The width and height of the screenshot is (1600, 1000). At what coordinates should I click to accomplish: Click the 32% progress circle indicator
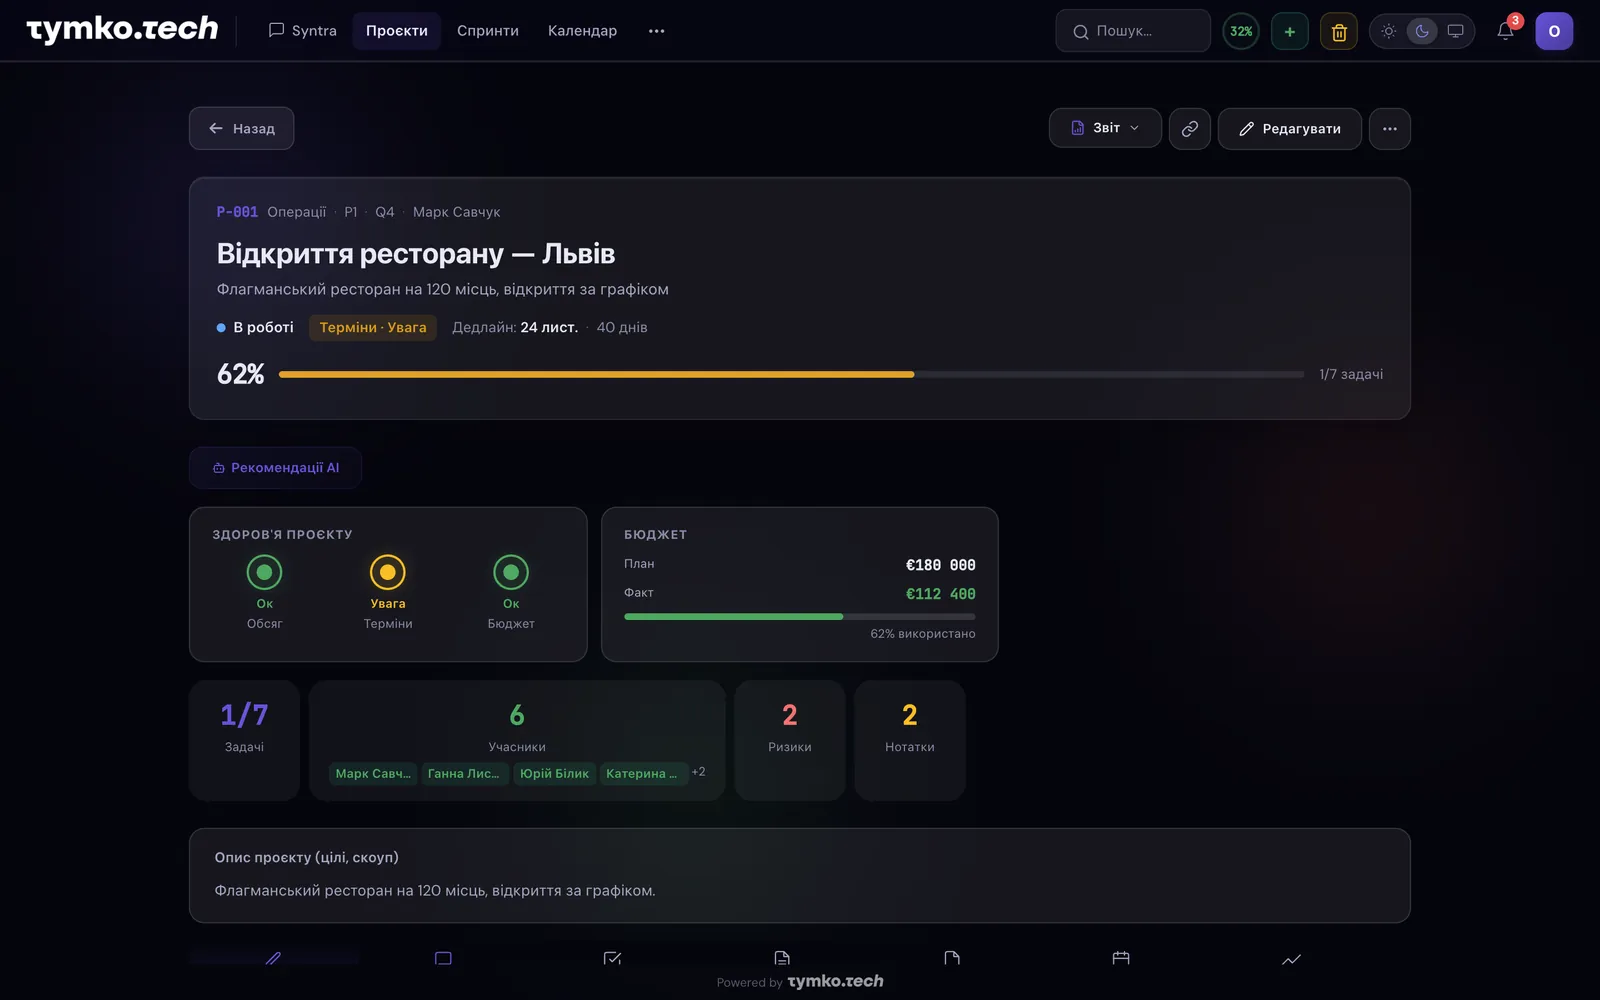click(x=1241, y=31)
